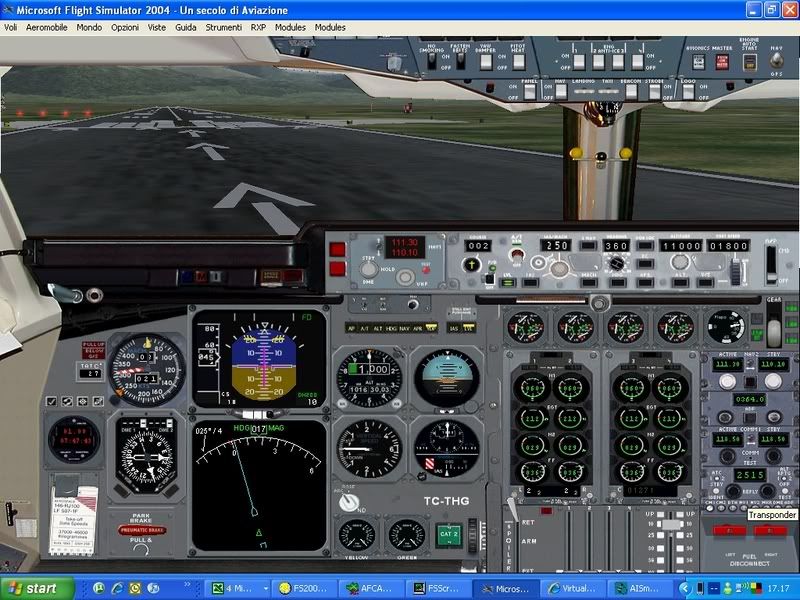Flip the Fasten Belts switch
The image size is (800, 600).
coord(461,61)
